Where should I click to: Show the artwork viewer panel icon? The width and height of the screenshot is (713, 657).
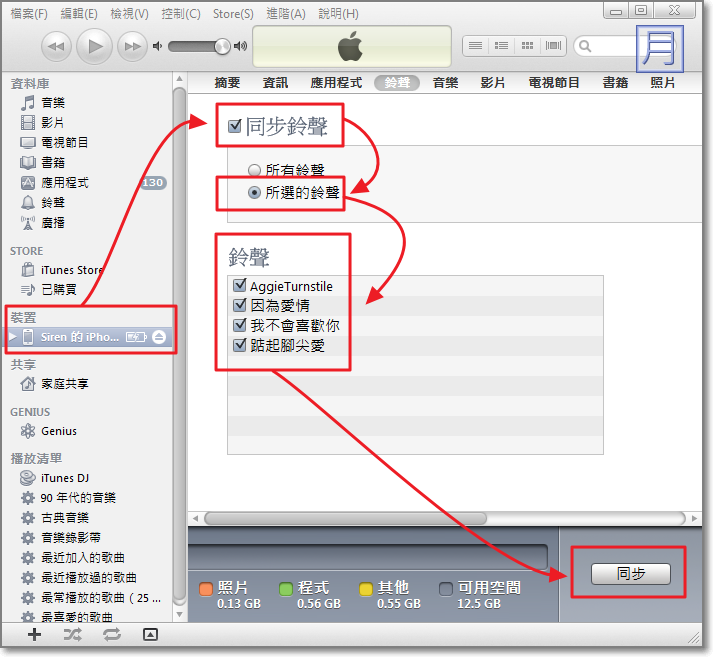click(150, 634)
